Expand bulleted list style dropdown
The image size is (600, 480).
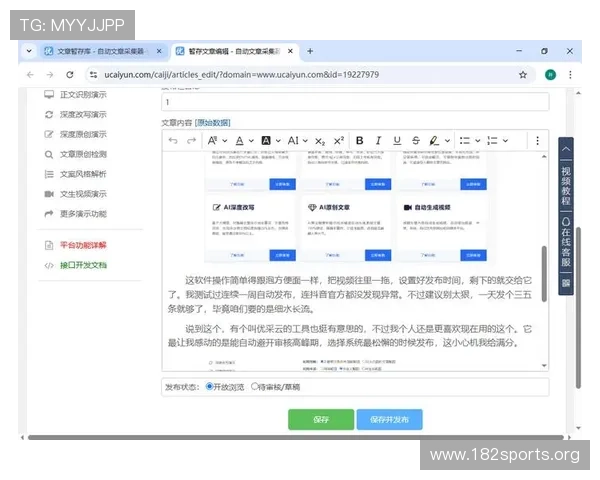478,141
